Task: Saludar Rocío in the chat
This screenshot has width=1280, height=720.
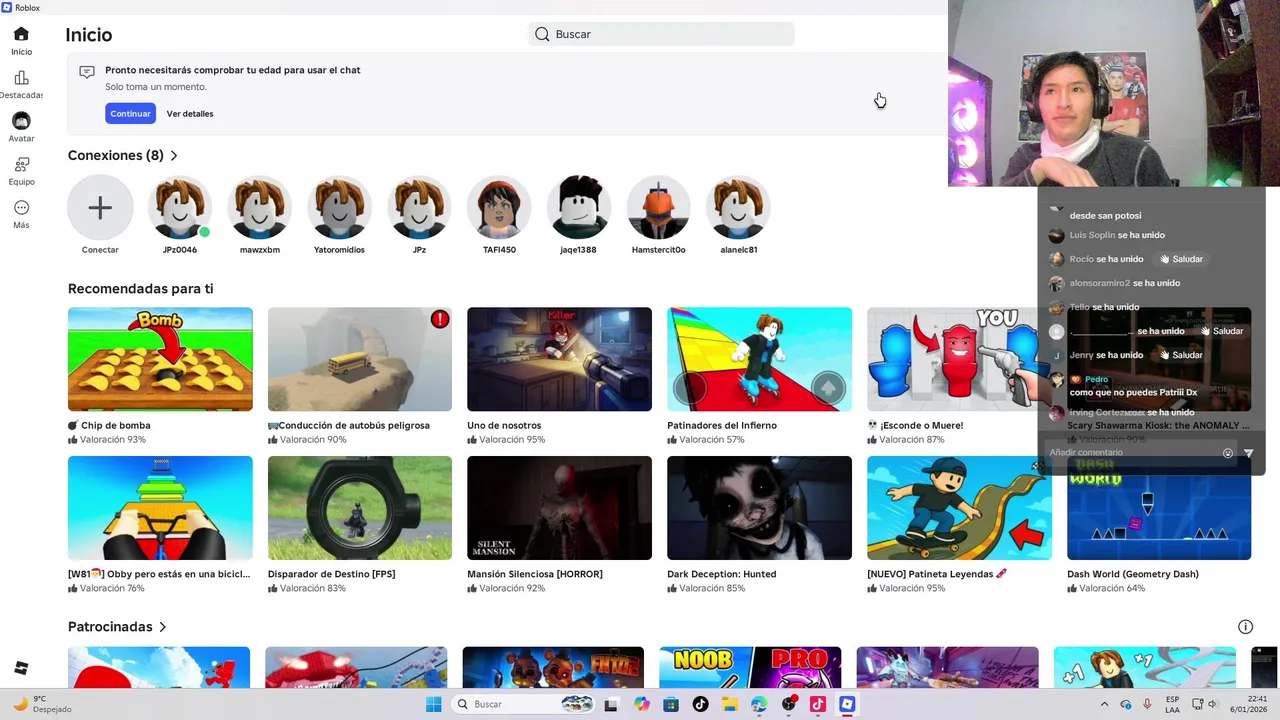Action: click(1181, 259)
